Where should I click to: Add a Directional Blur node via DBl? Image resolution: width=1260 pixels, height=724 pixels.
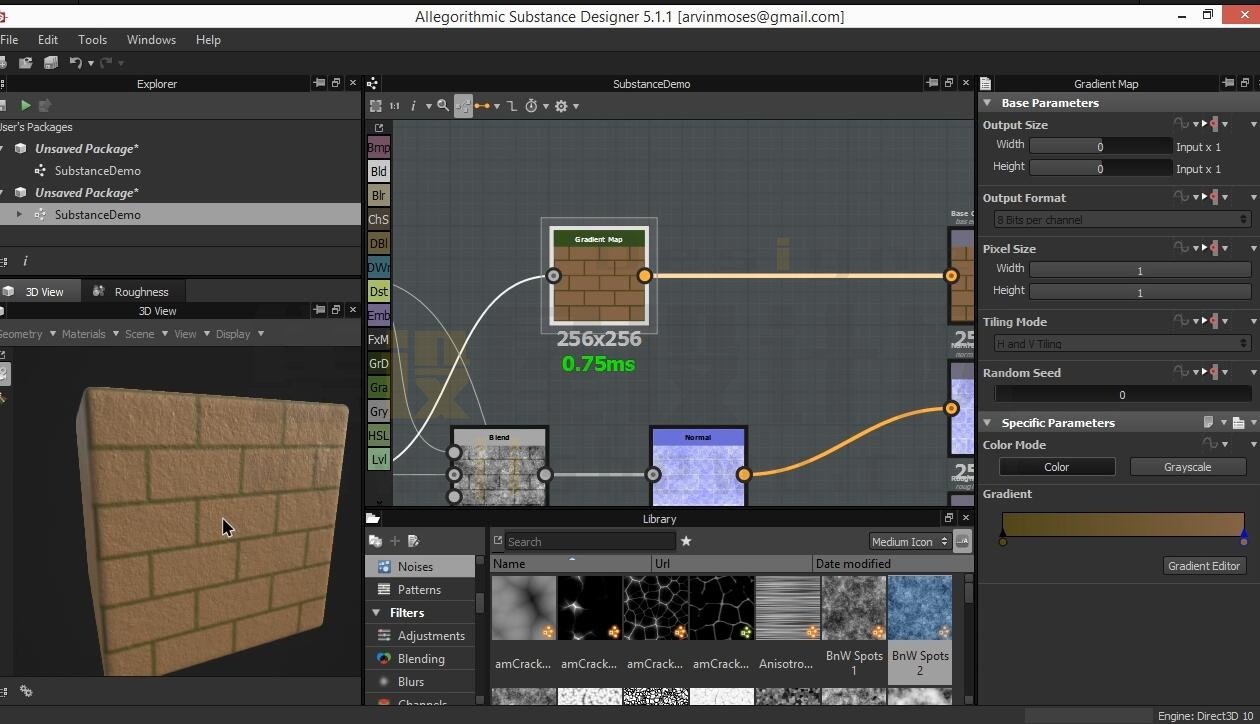(x=378, y=243)
